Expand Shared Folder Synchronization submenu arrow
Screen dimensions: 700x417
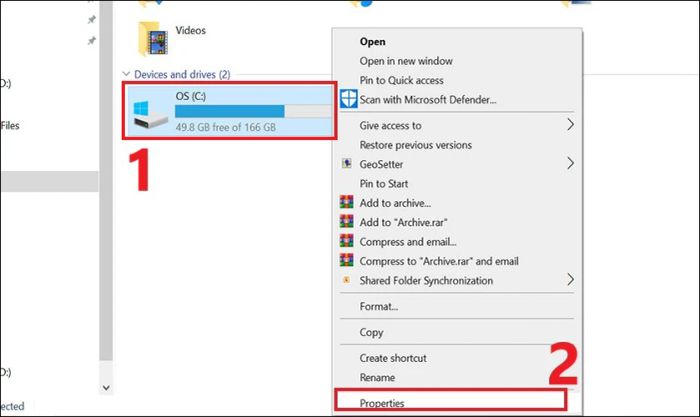tap(570, 280)
